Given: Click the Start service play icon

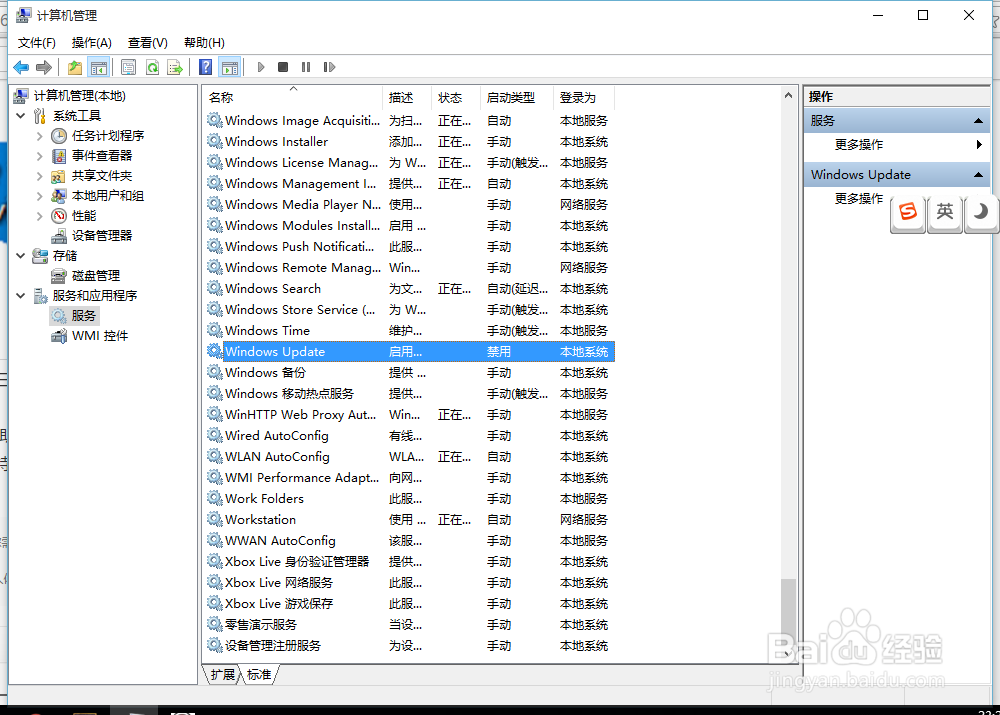Looking at the screenshot, I should 261,67.
